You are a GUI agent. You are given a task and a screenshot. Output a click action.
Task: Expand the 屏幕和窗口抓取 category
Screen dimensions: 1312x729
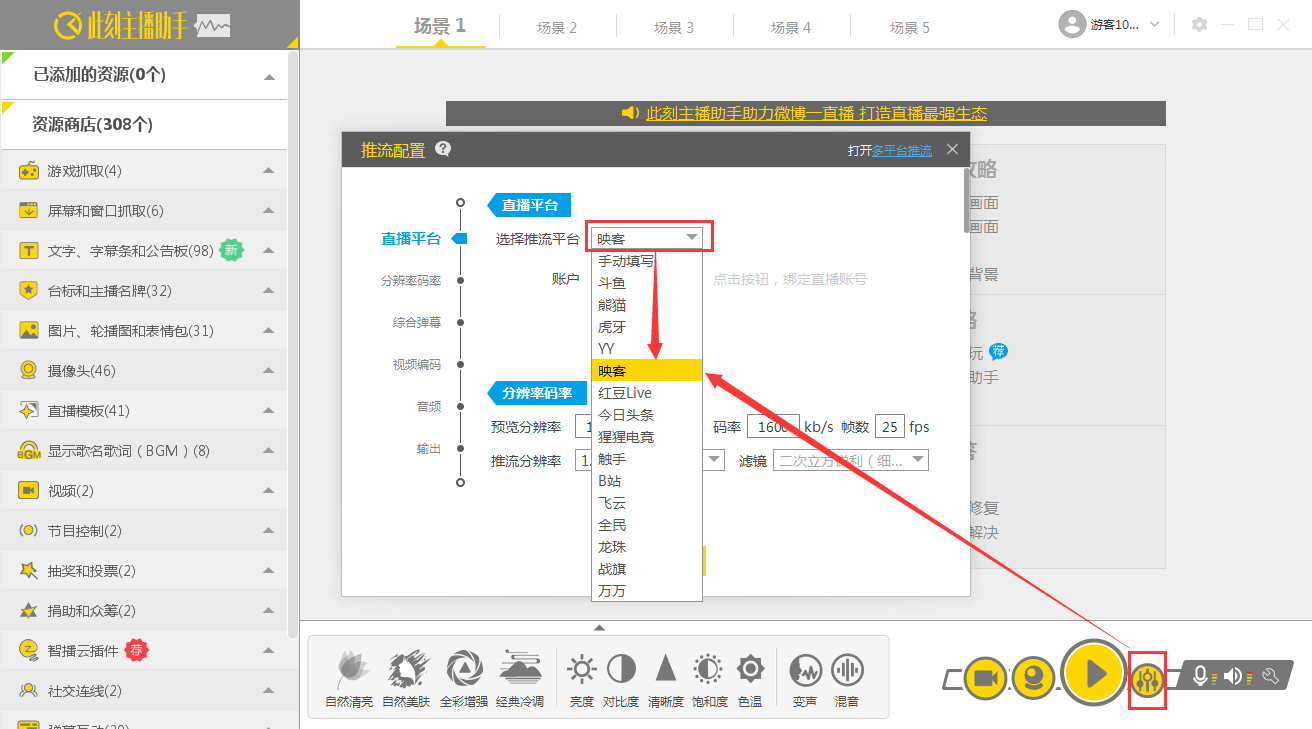click(x=269, y=211)
